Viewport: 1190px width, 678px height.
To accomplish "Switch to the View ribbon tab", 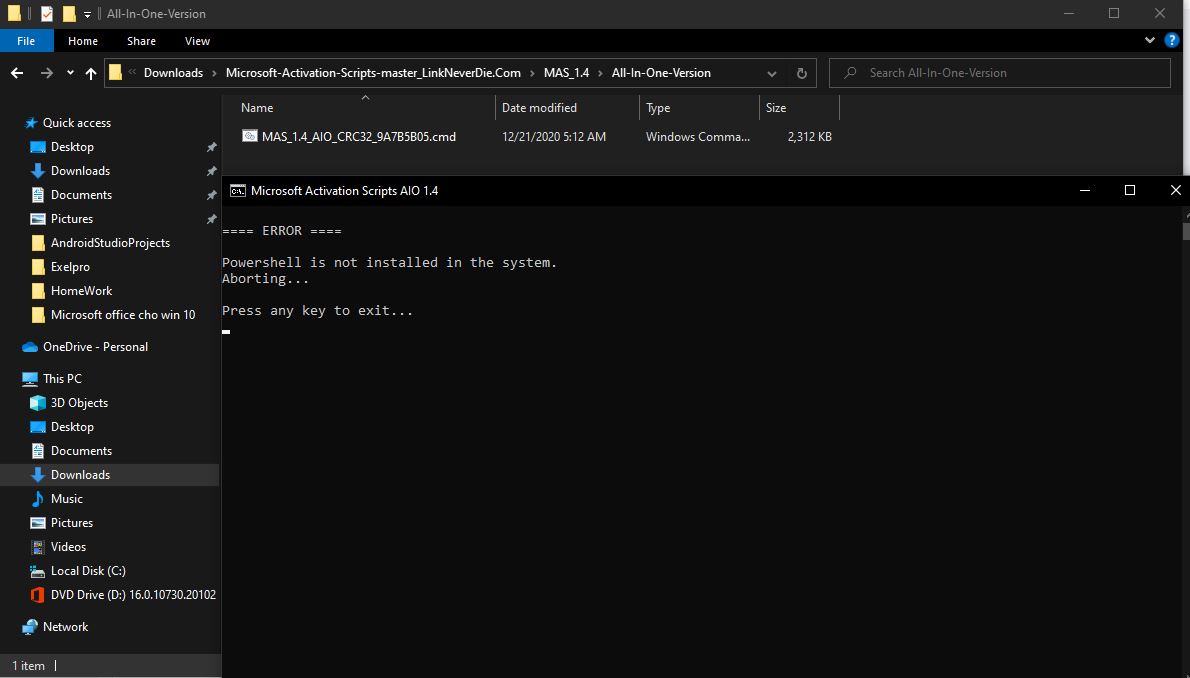I will (x=197, y=41).
